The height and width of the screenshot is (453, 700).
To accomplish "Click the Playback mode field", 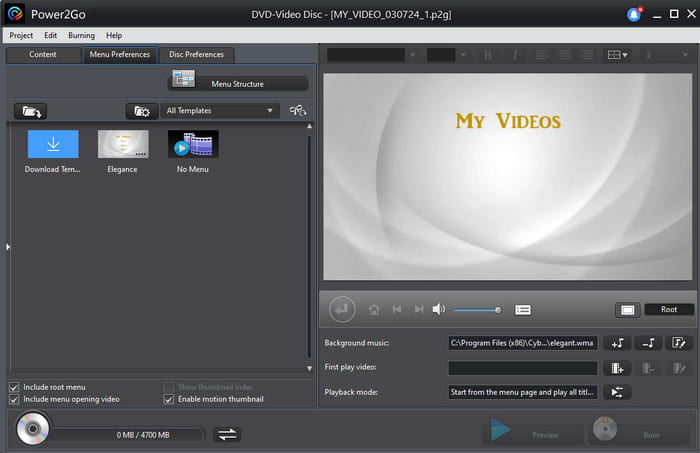I will (x=523, y=392).
